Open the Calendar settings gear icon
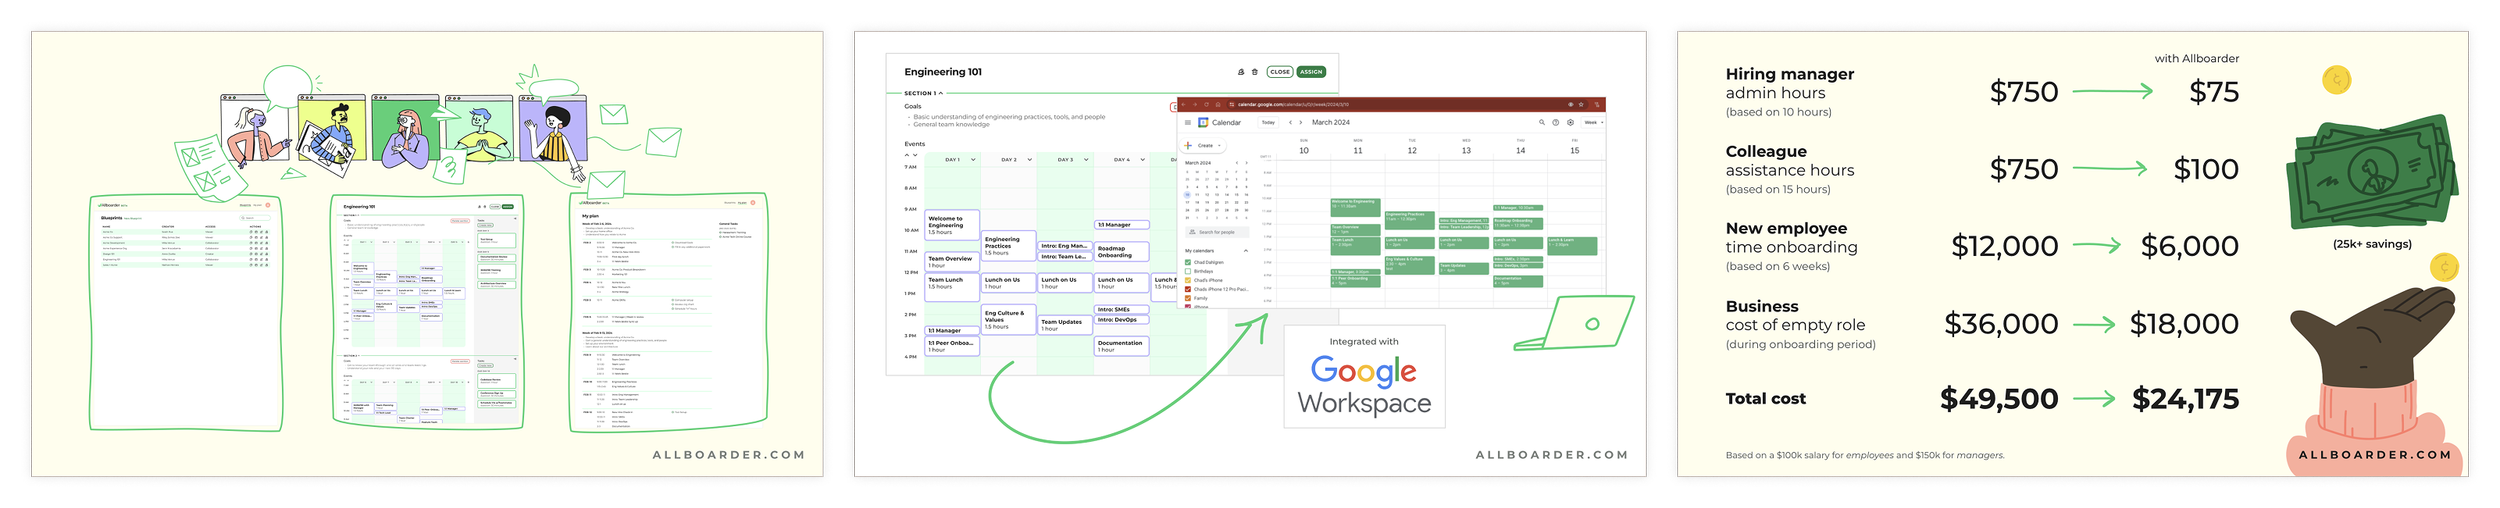The image size is (2500, 508). click(x=1570, y=122)
